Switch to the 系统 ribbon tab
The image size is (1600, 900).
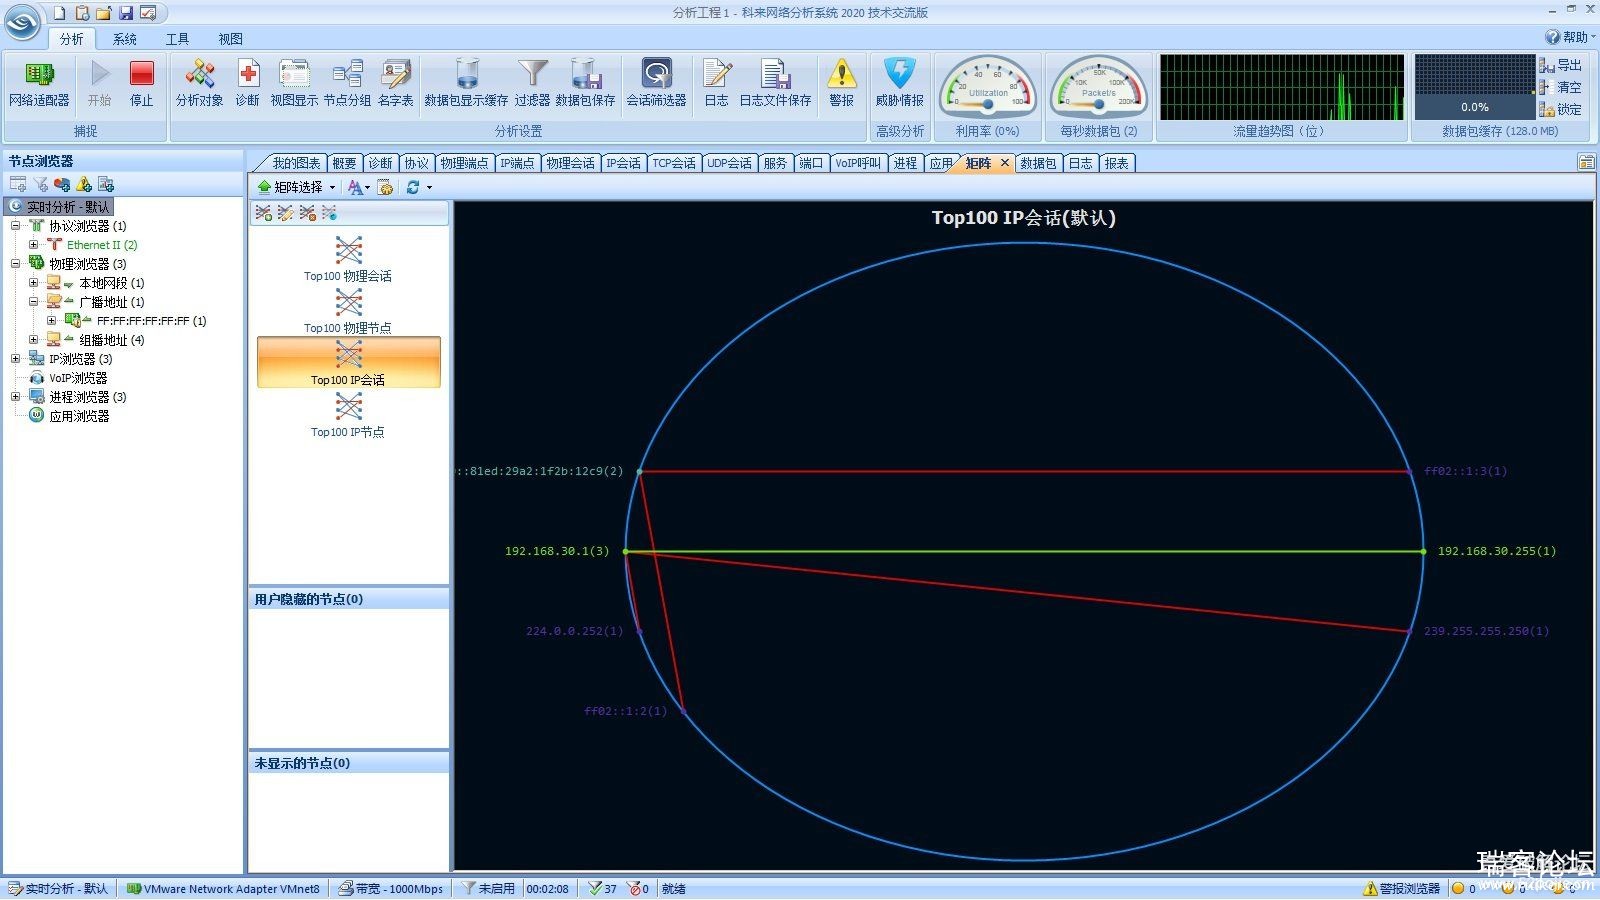(x=125, y=39)
